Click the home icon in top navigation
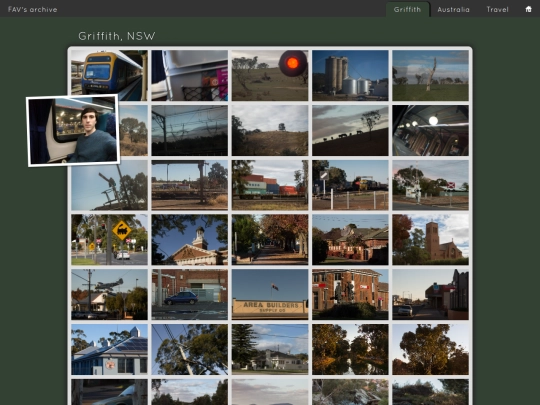The image size is (540, 405). coord(528,9)
